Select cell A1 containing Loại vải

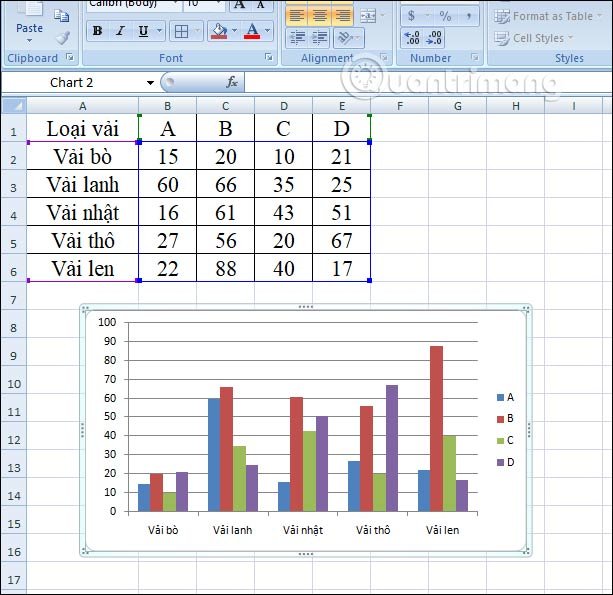pos(82,128)
